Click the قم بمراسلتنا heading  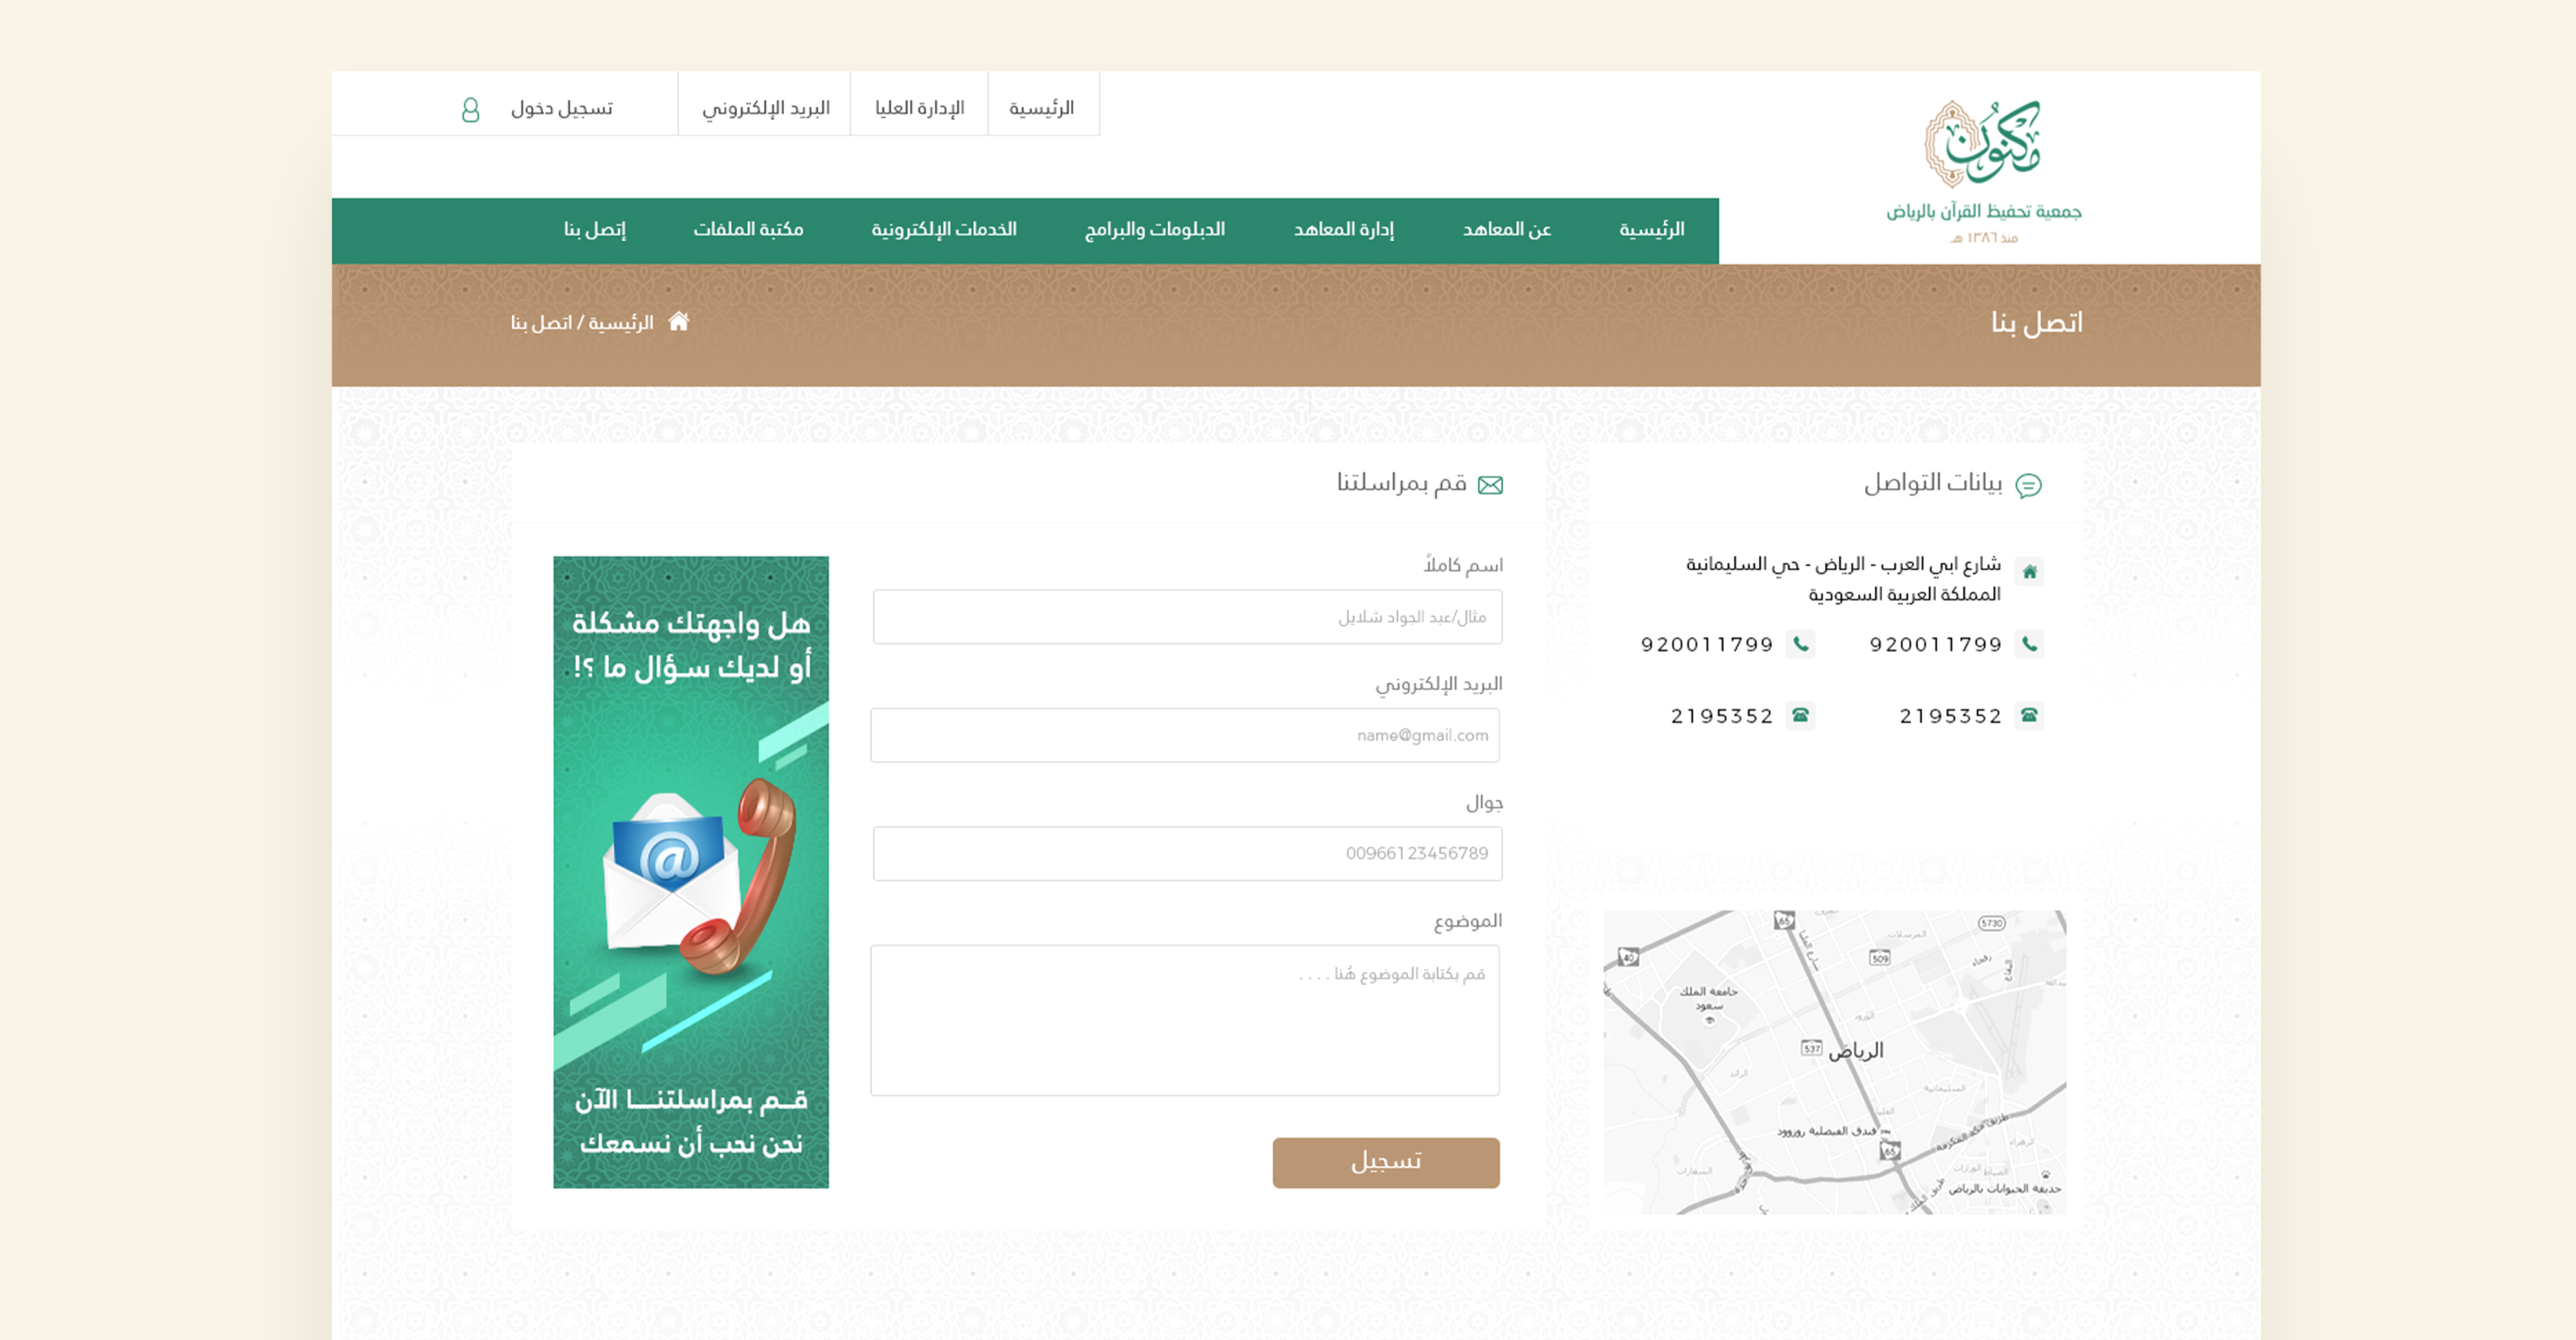(x=1401, y=483)
